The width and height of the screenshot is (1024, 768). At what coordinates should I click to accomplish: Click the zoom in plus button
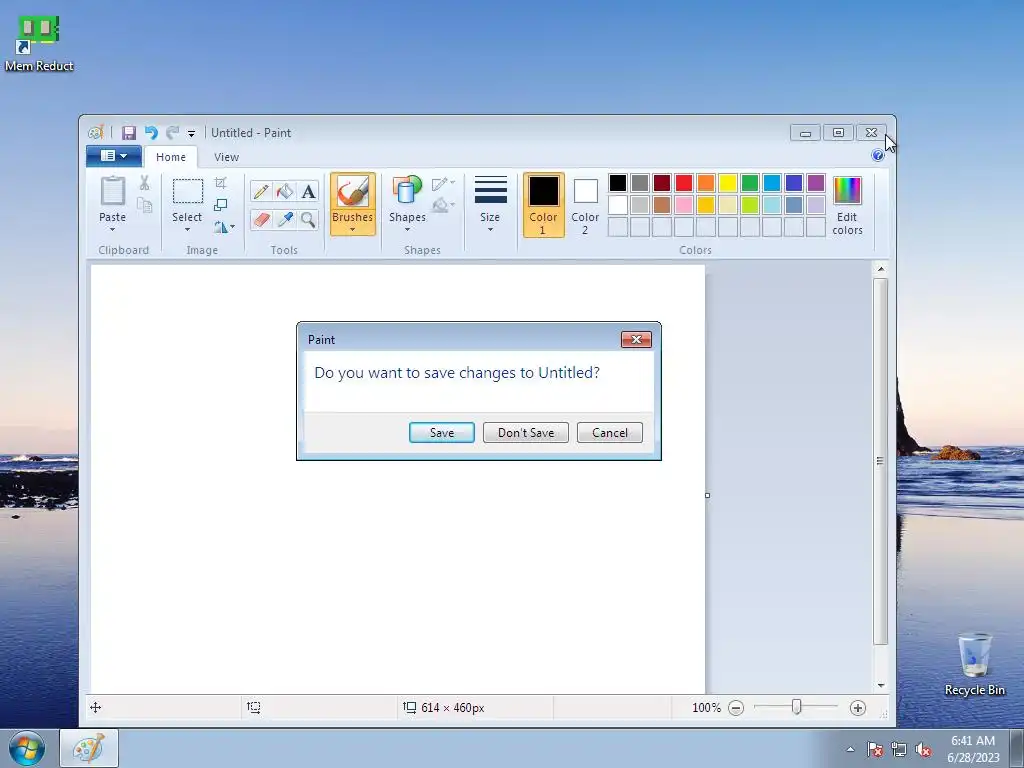858,708
